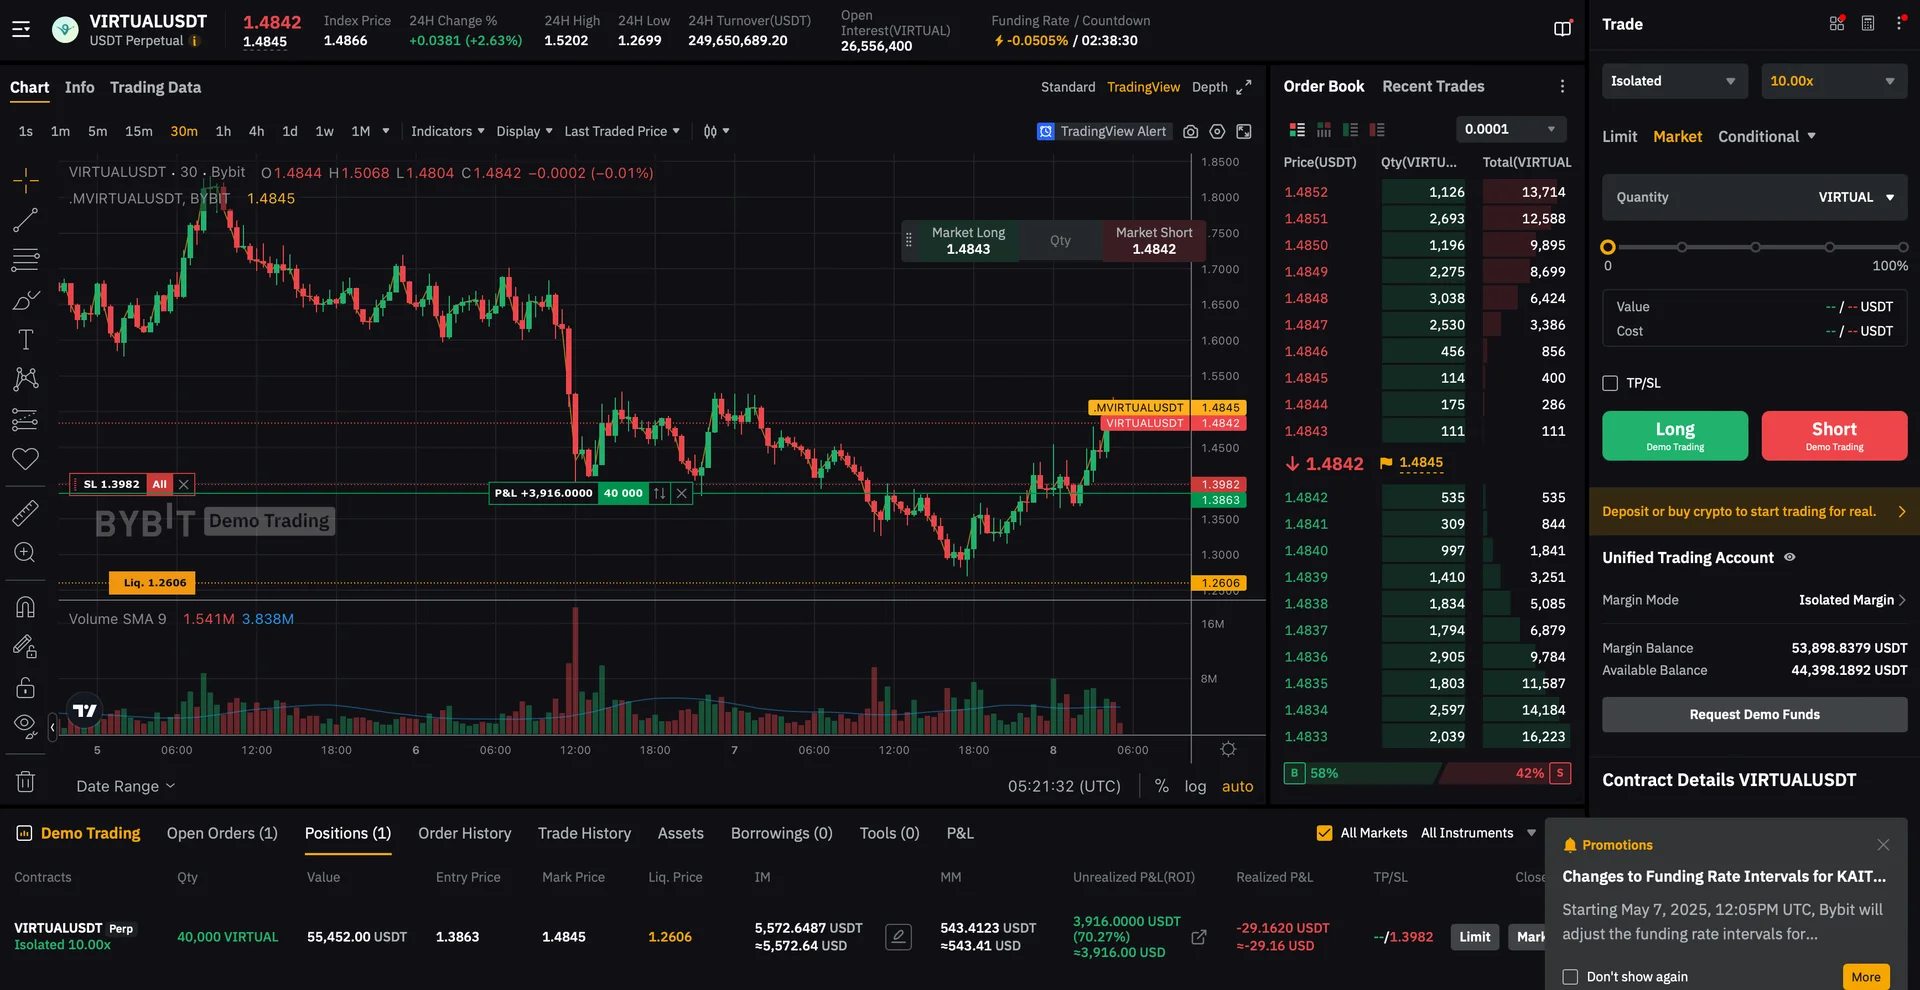1920x990 pixels.
Task: Click the quantity percentage slider handle
Action: coord(1608,247)
